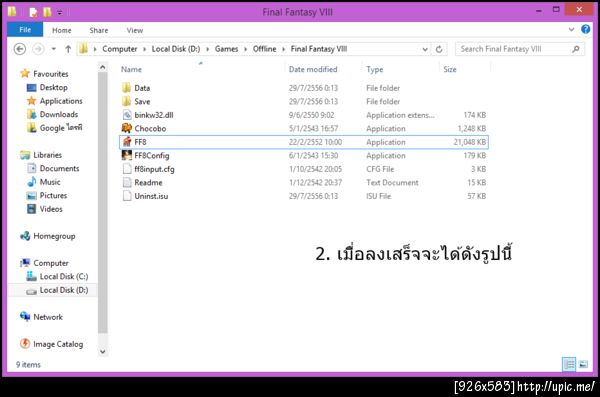
Task: Click the Games breadcrumb segment
Action: (226, 49)
